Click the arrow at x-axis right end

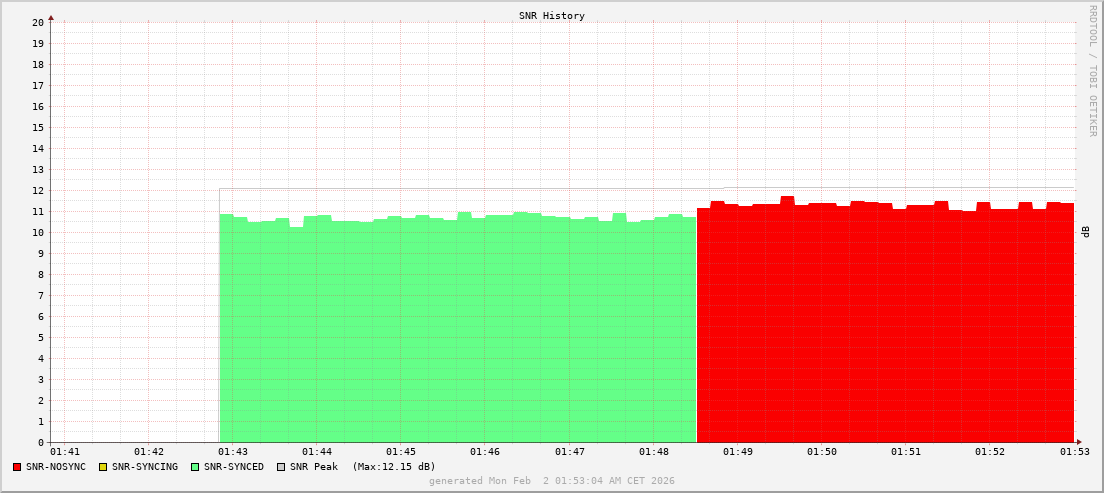pyautogui.click(x=1078, y=442)
